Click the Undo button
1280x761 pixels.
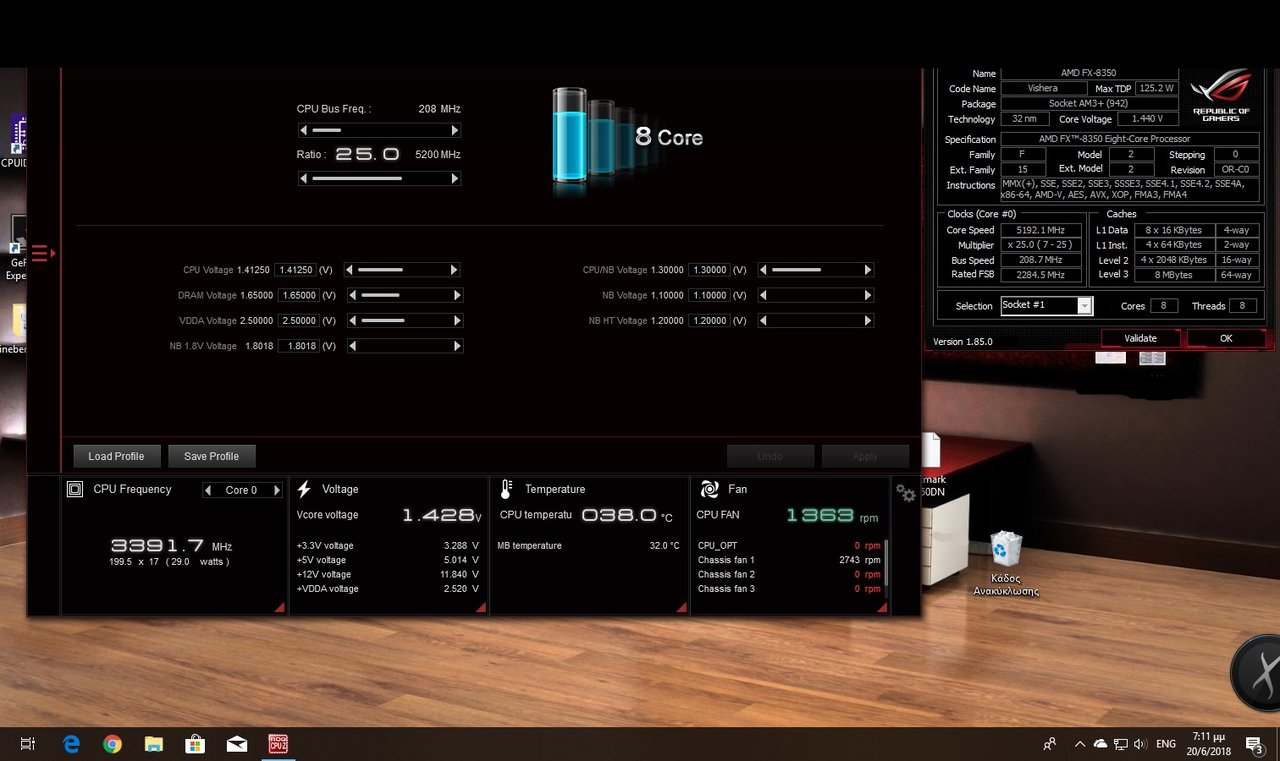tap(770, 456)
